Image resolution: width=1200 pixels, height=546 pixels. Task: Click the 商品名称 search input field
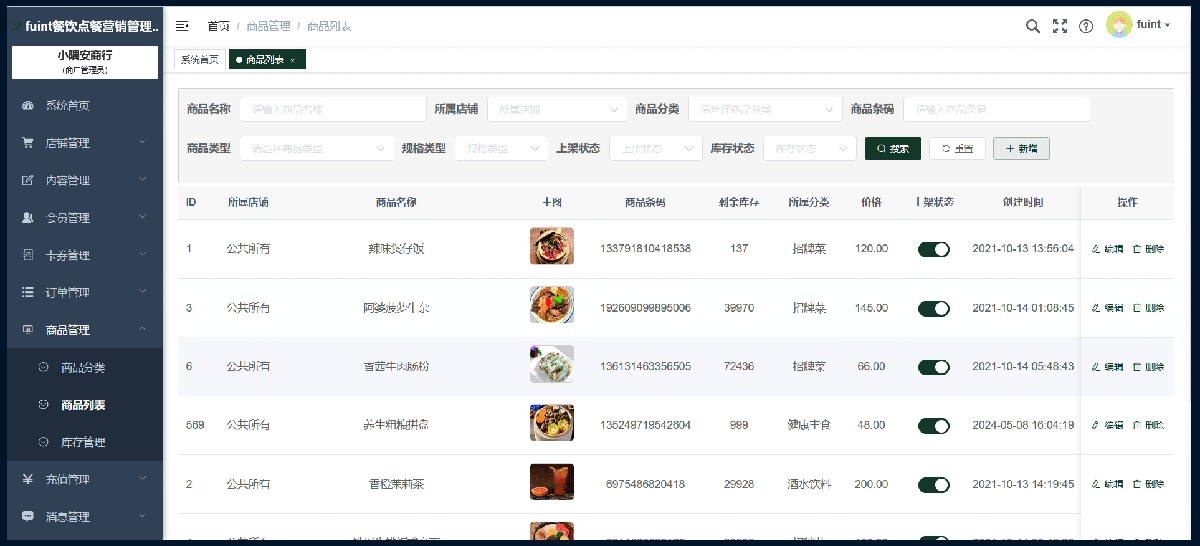pyautogui.click(x=333, y=109)
